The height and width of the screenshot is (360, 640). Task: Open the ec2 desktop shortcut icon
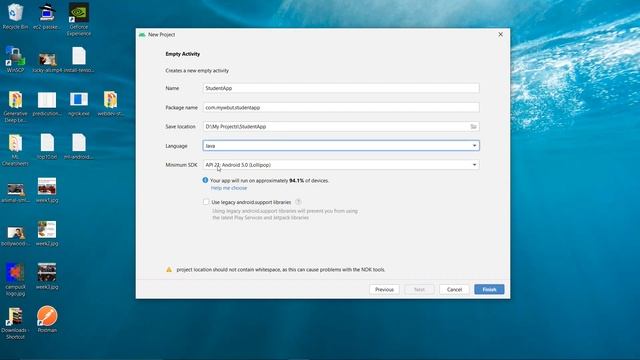point(47,13)
